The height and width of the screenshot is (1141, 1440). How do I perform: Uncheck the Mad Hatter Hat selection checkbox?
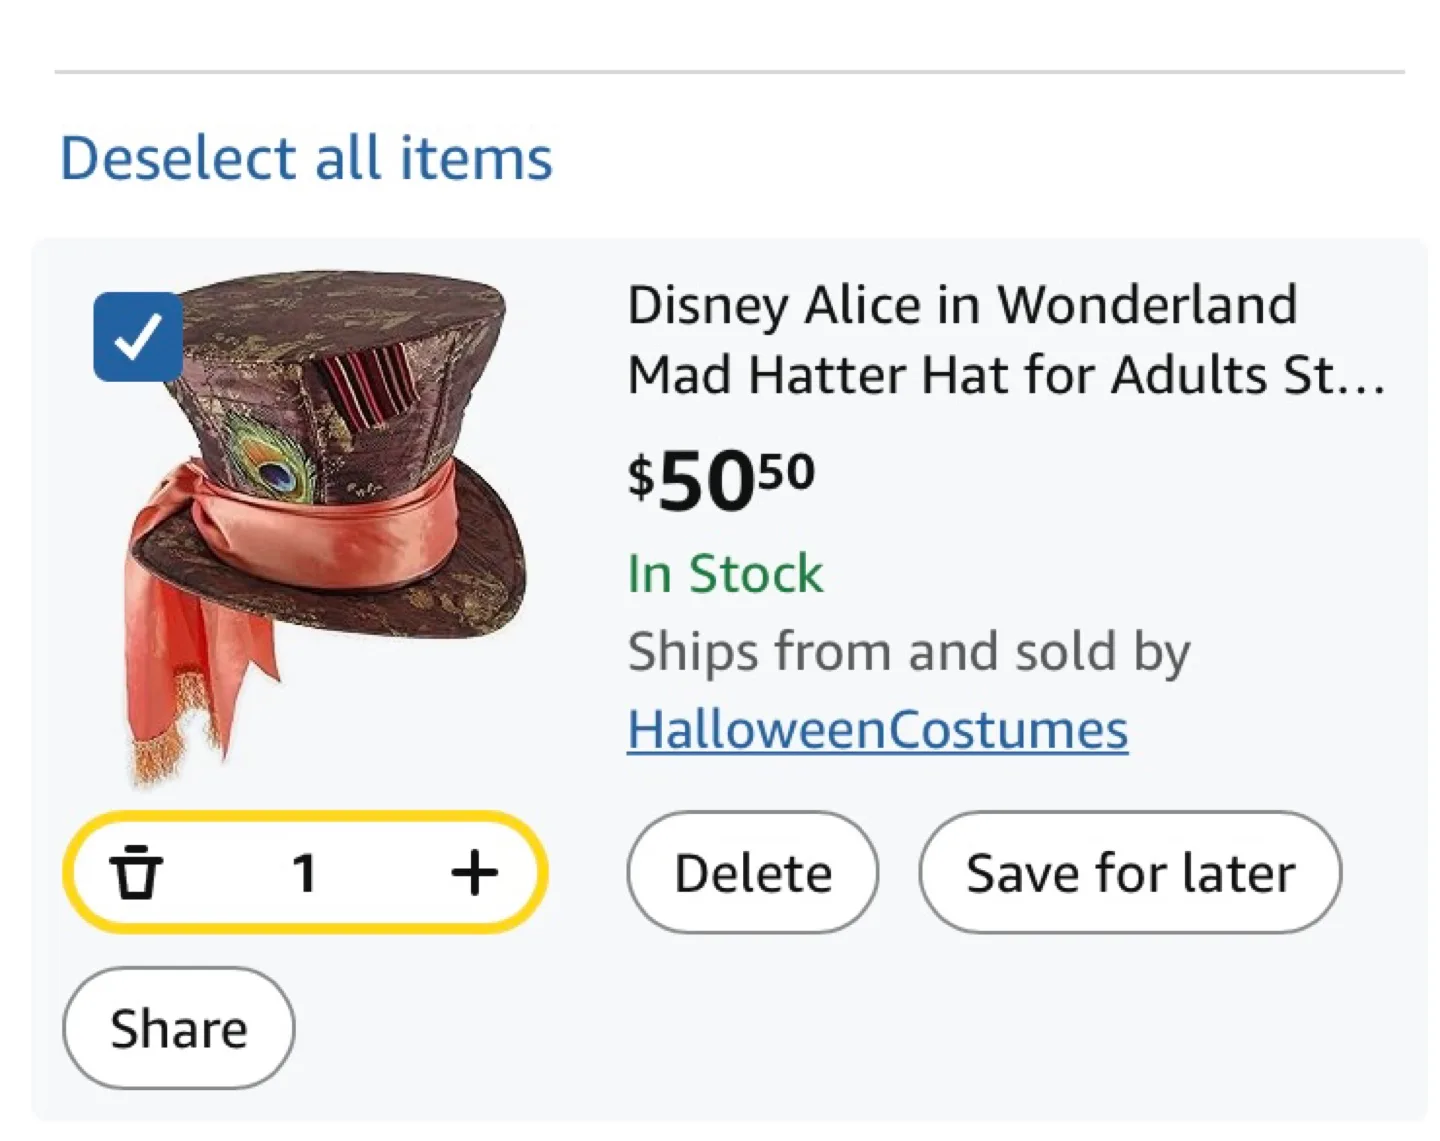[x=137, y=335]
